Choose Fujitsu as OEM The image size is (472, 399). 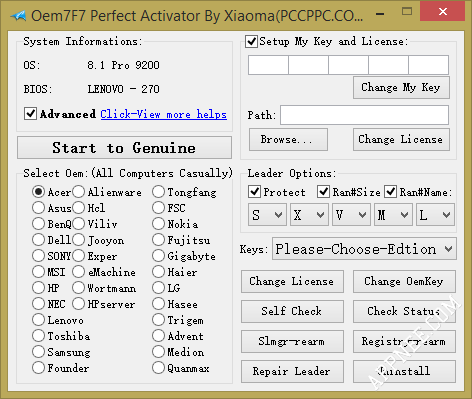158,240
